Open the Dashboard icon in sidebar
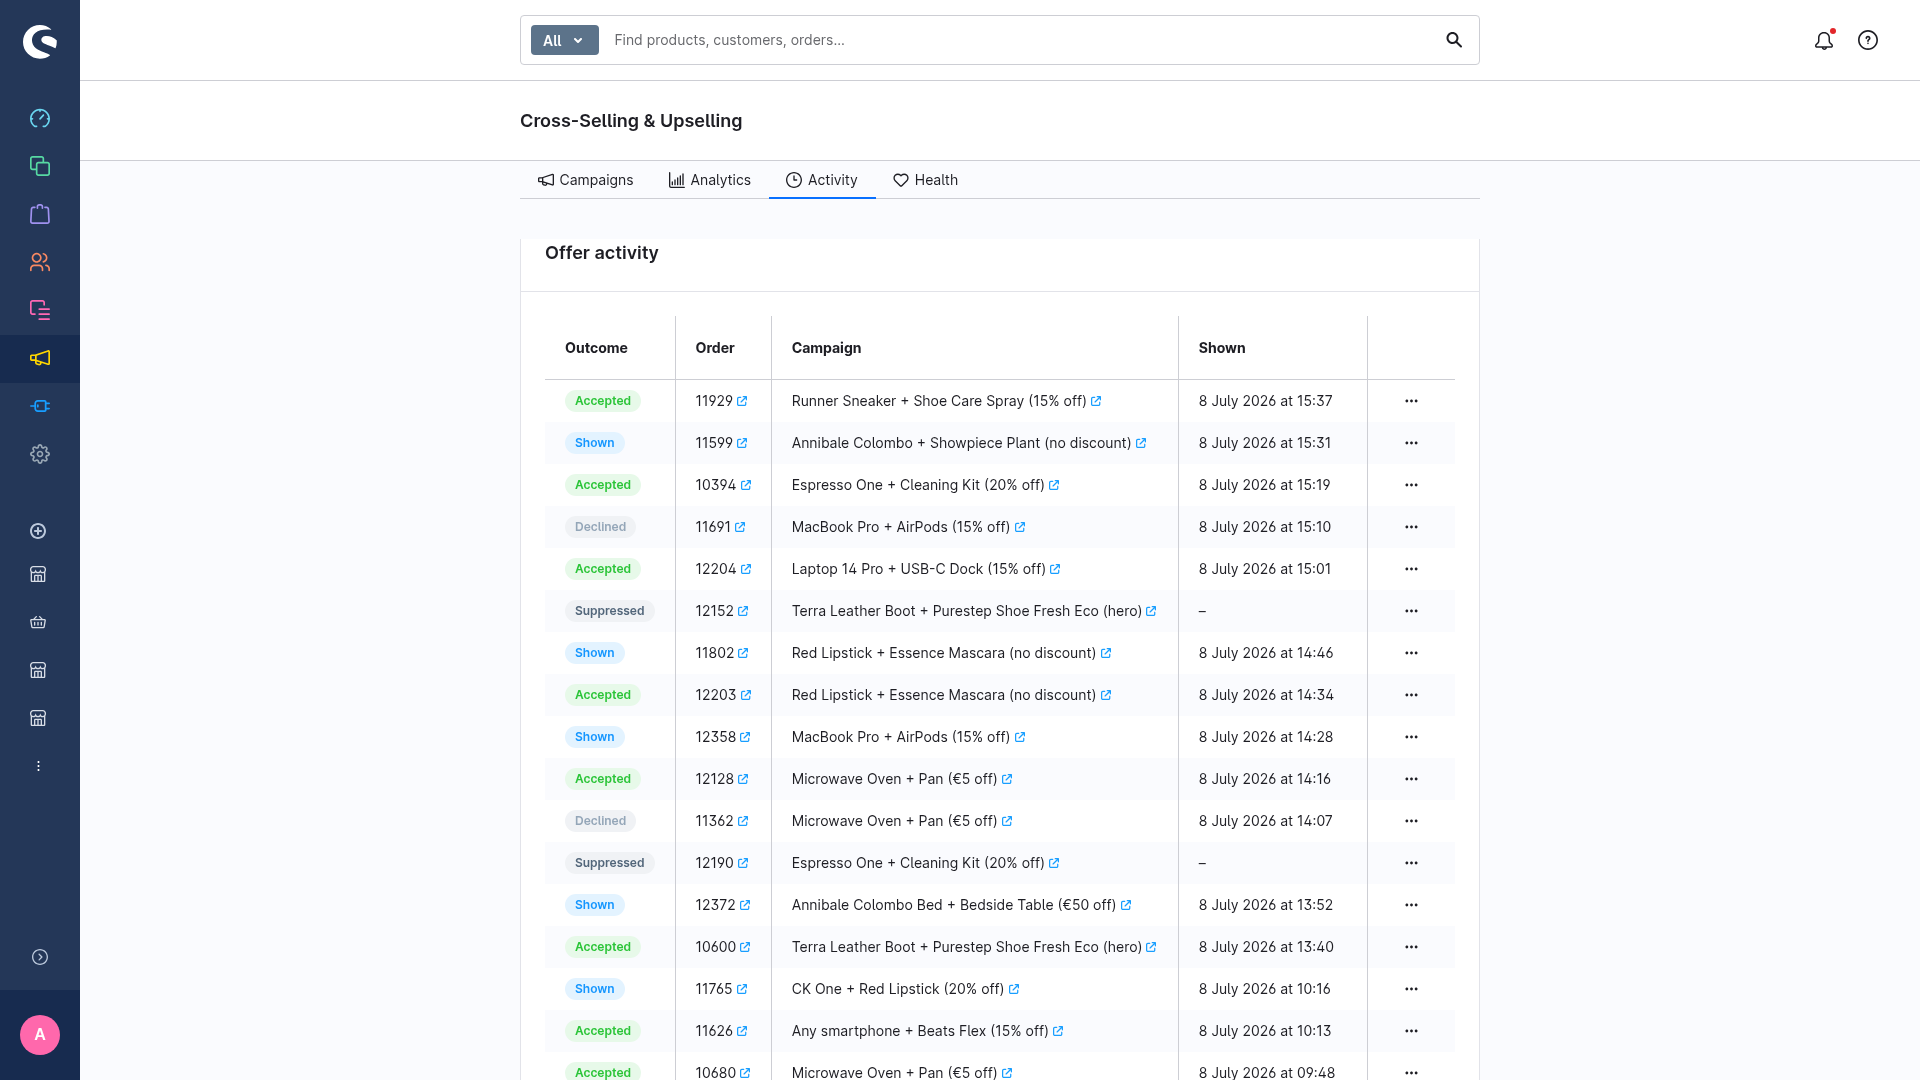 (x=40, y=118)
